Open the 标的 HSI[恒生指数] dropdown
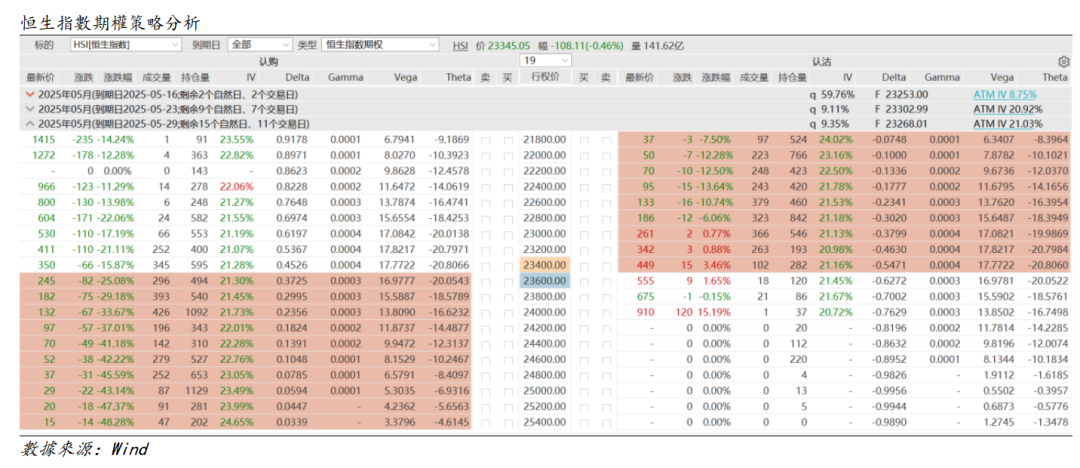Image resolution: width=1080 pixels, height=468 pixels. (x=126, y=45)
